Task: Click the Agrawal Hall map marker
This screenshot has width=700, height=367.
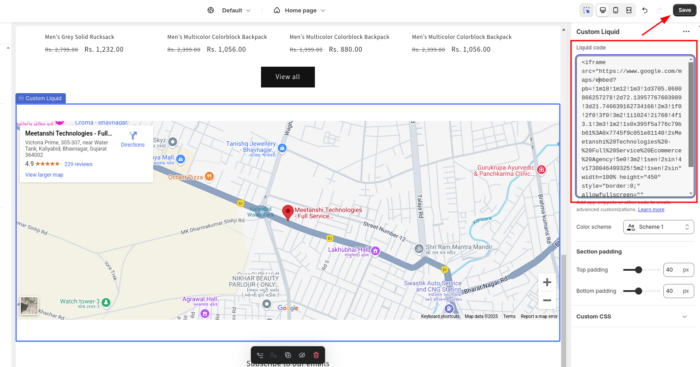Action: (204, 313)
